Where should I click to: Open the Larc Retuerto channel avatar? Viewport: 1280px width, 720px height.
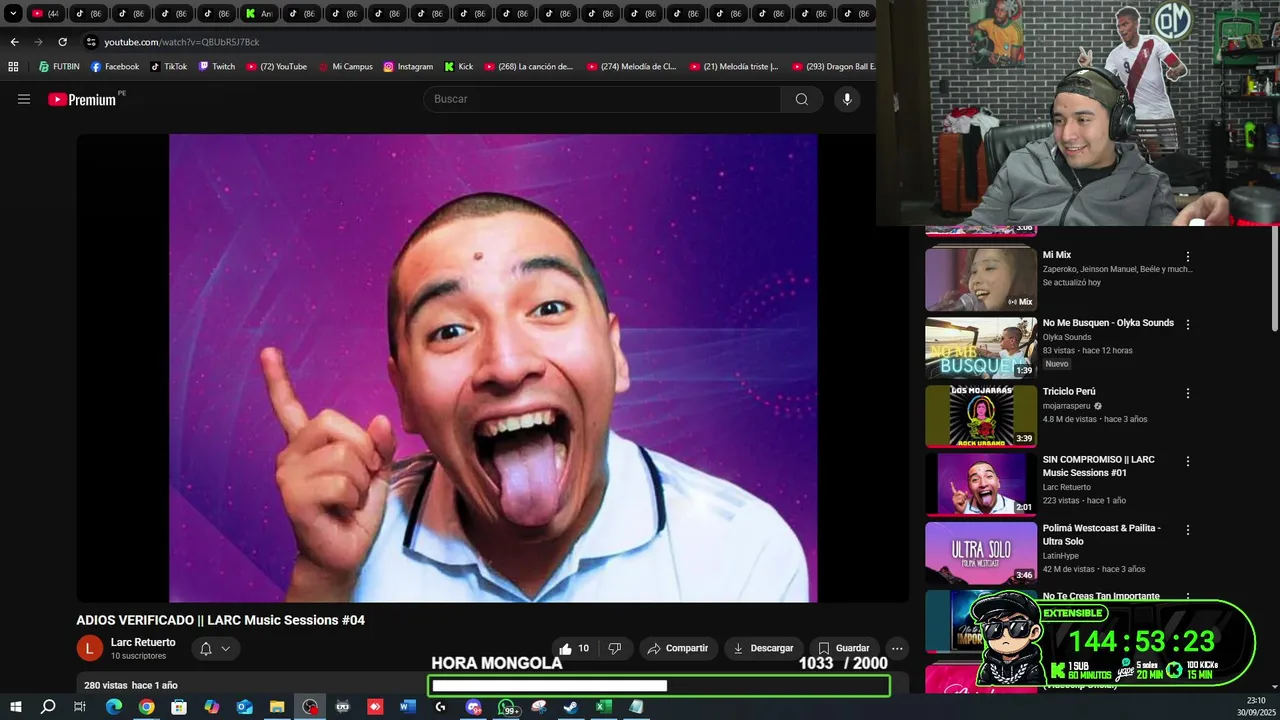click(90, 648)
